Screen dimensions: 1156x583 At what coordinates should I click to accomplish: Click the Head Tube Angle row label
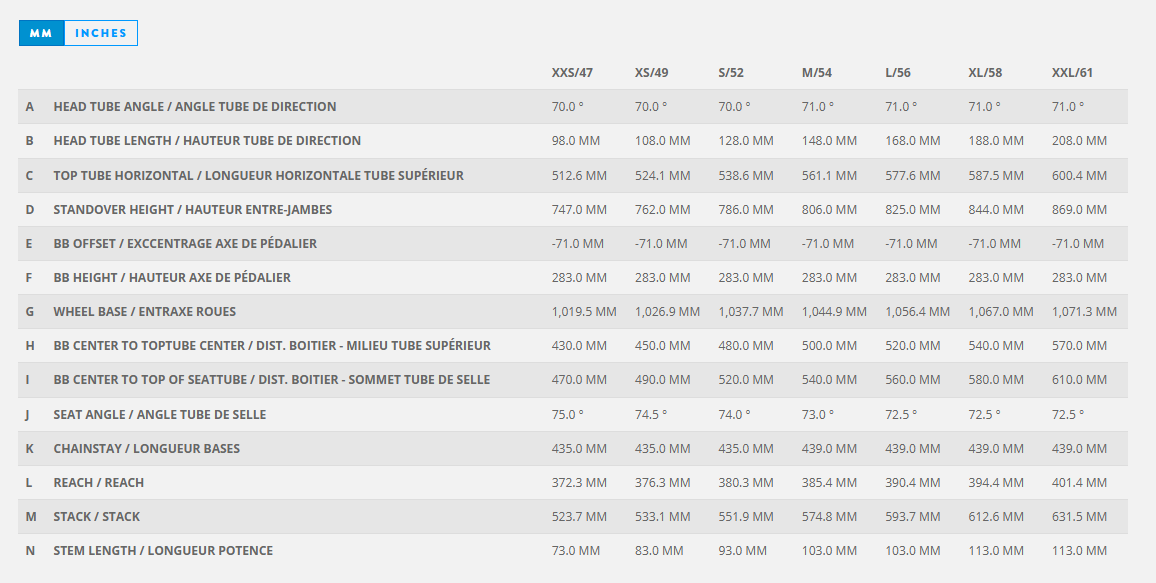coord(195,107)
